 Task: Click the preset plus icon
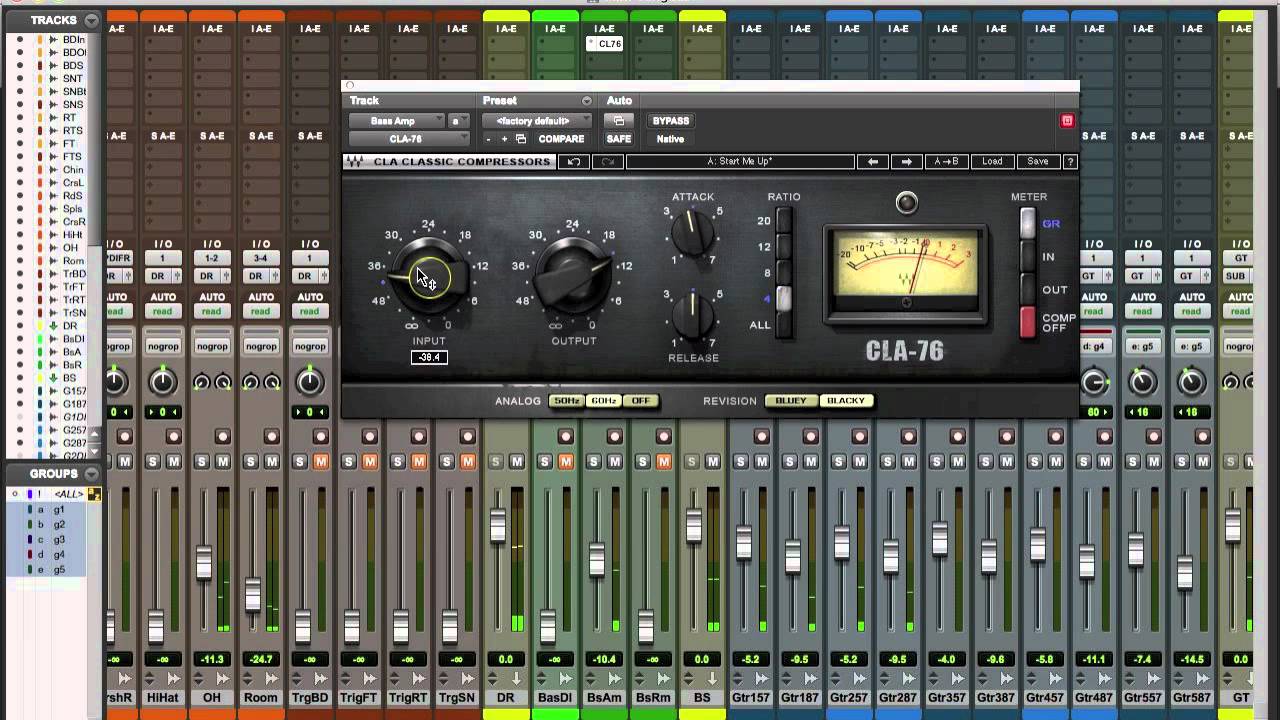pos(505,139)
